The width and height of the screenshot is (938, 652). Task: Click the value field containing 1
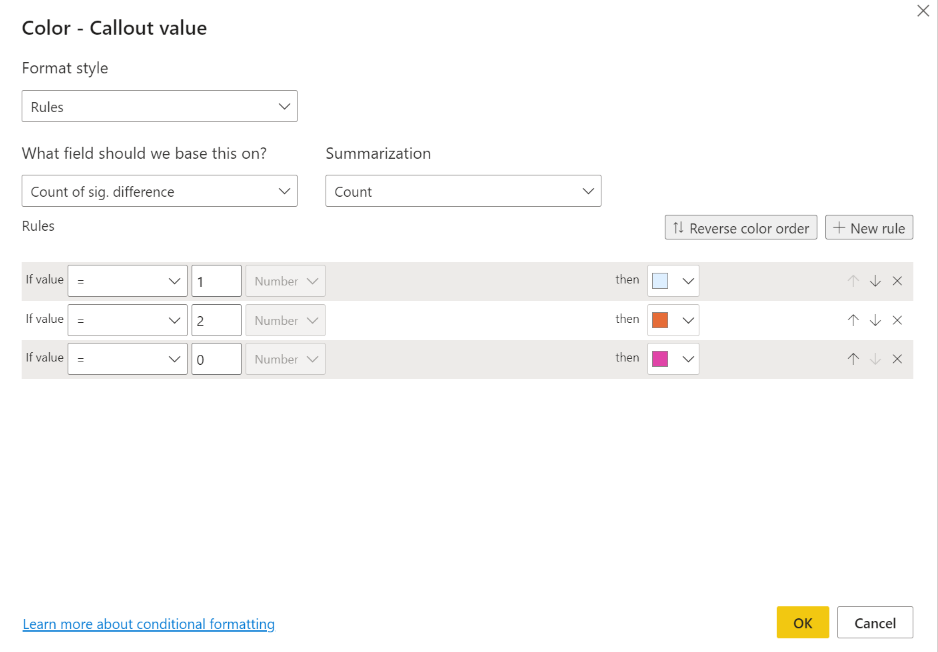[x=217, y=281]
